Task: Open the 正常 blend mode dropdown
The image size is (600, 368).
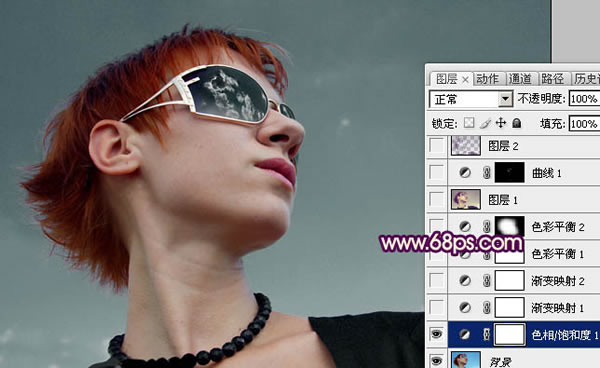Action: point(471,99)
